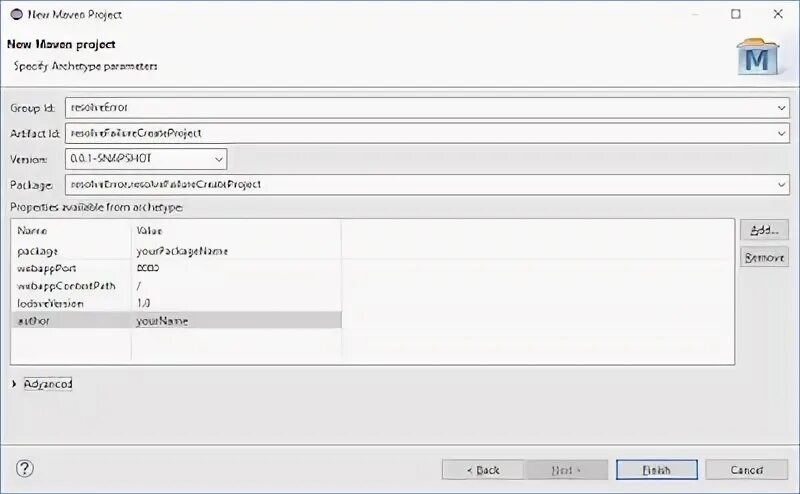Go to previous step with Back
Screen dimensions: 800x494
pos(483,470)
